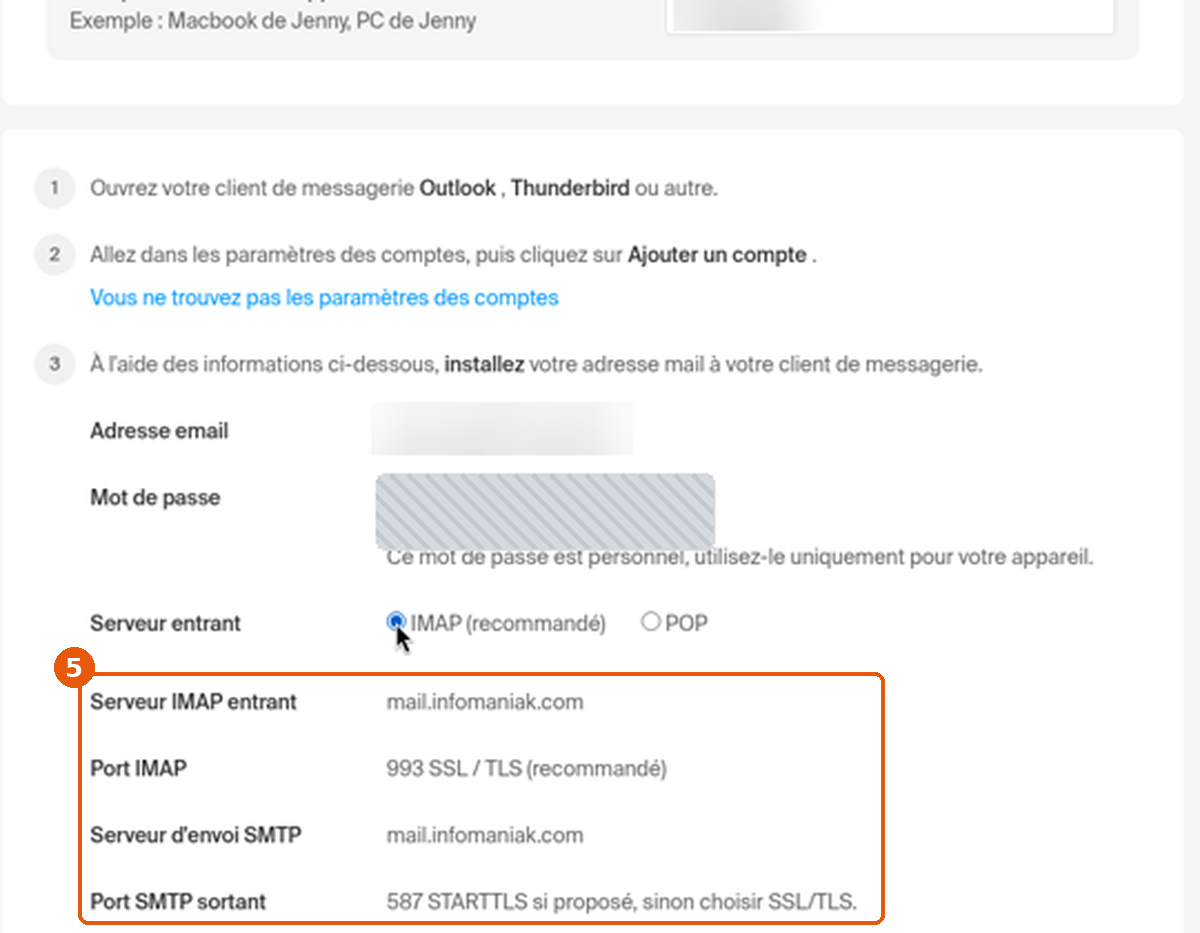Click the 'Port SMTP sortant' label
The image size is (1200, 933).
[x=178, y=901]
